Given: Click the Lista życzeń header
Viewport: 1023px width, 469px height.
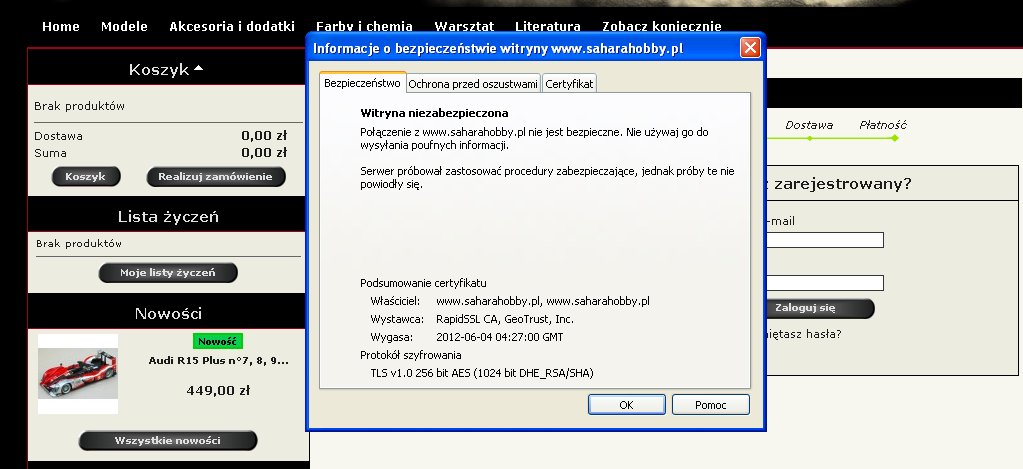Looking at the screenshot, I should (168, 217).
